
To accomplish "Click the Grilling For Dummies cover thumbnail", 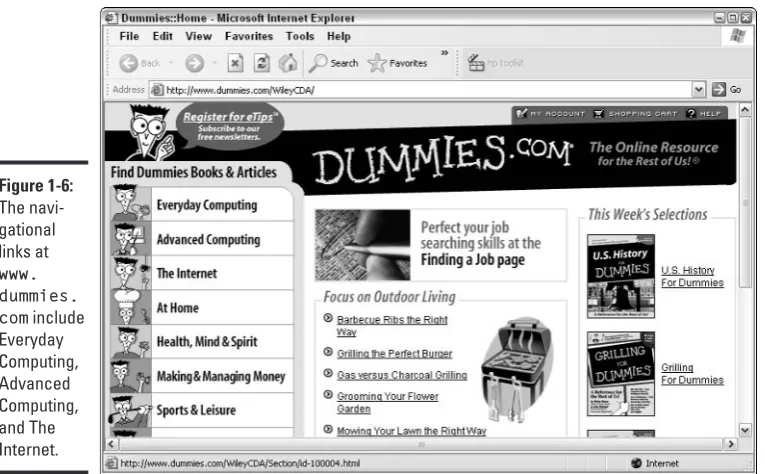I will tap(621, 374).
